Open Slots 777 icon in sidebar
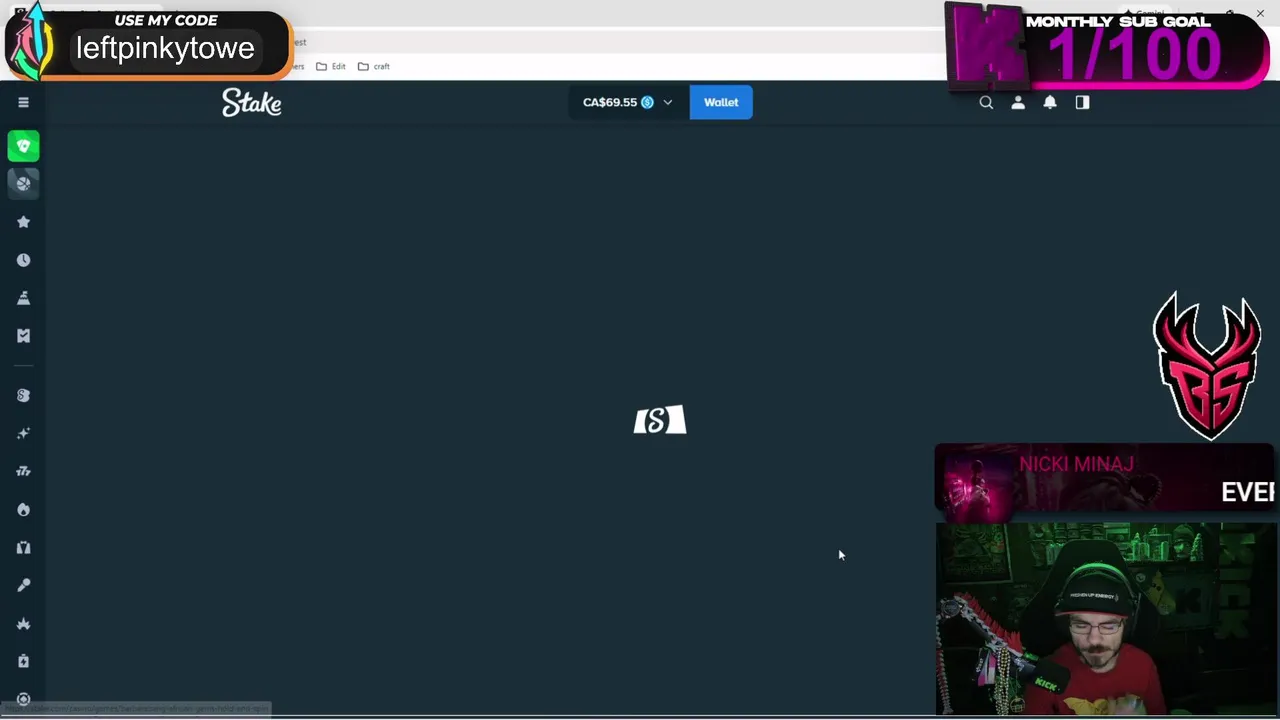 click(x=24, y=471)
